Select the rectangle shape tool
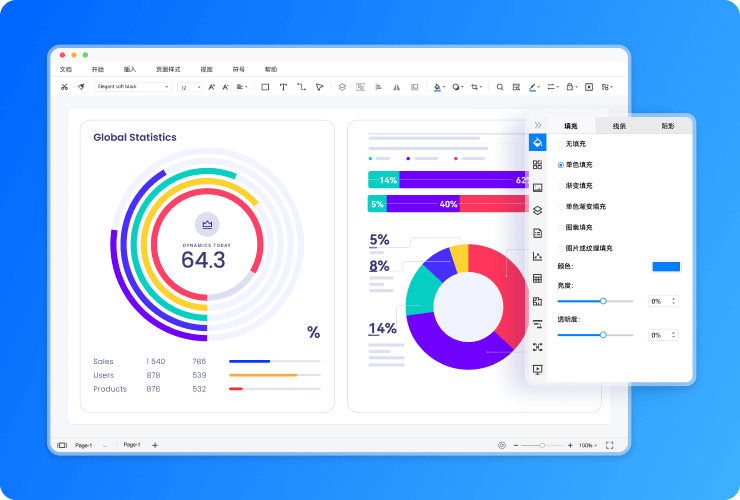Viewport: 740px width, 500px height. point(265,87)
